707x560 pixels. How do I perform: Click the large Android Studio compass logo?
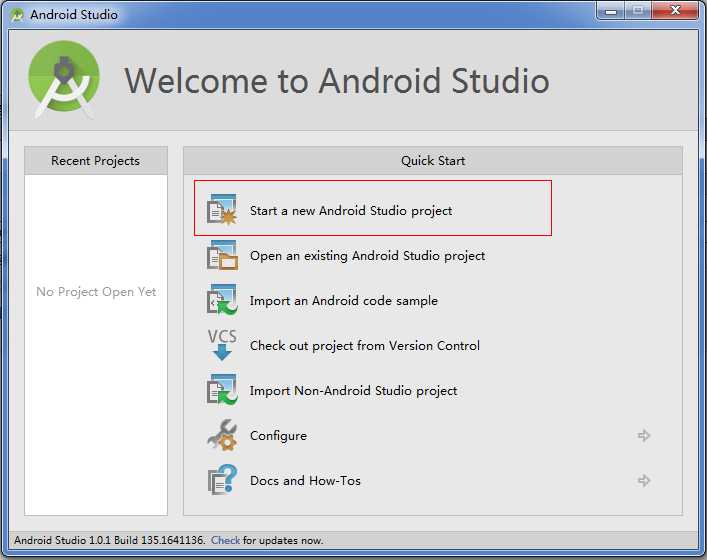64,80
